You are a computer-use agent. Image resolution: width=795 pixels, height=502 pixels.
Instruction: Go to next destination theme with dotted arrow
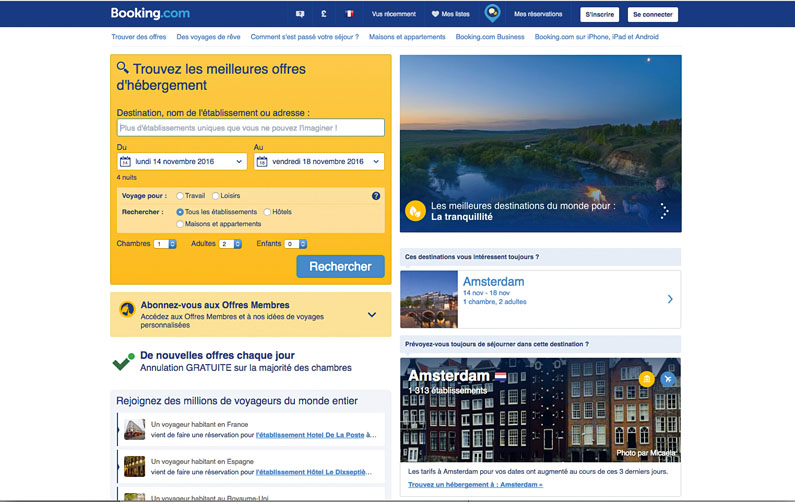pyautogui.click(x=664, y=211)
